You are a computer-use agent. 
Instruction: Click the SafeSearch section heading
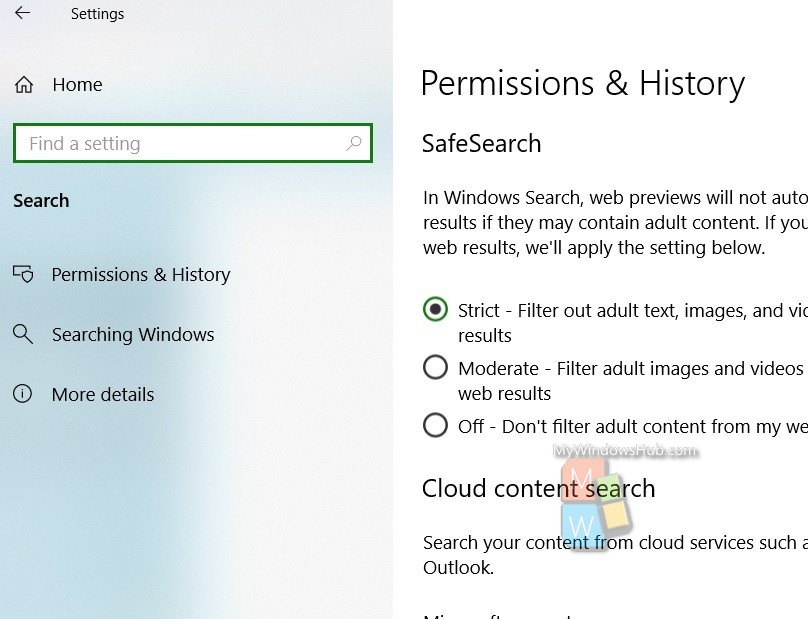coord(481,143)
